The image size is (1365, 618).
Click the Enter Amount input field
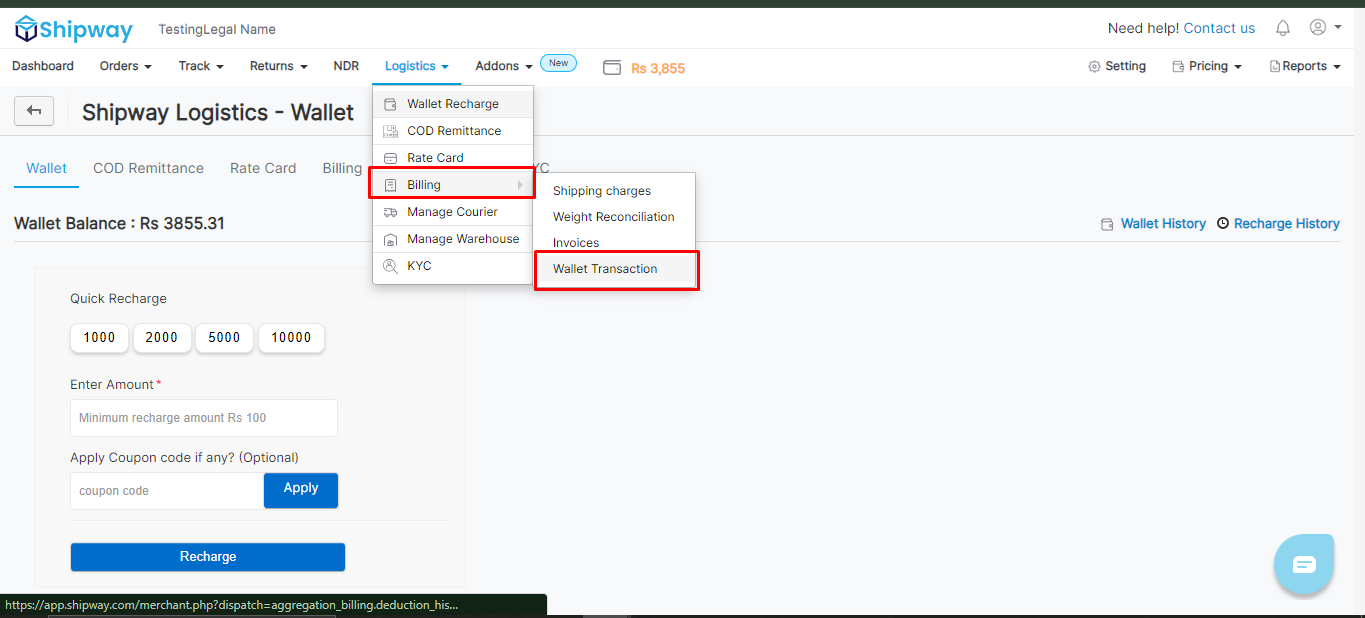pos(204,418)
